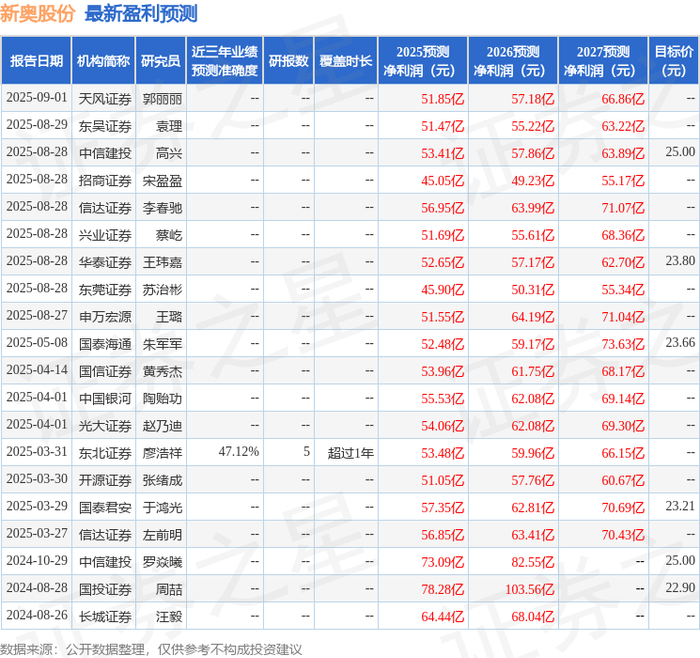Image resolution: width=700 pixels, height=658 pixels.
Task: Click 招商证券 institution cell
Action: tap(105, 180)
